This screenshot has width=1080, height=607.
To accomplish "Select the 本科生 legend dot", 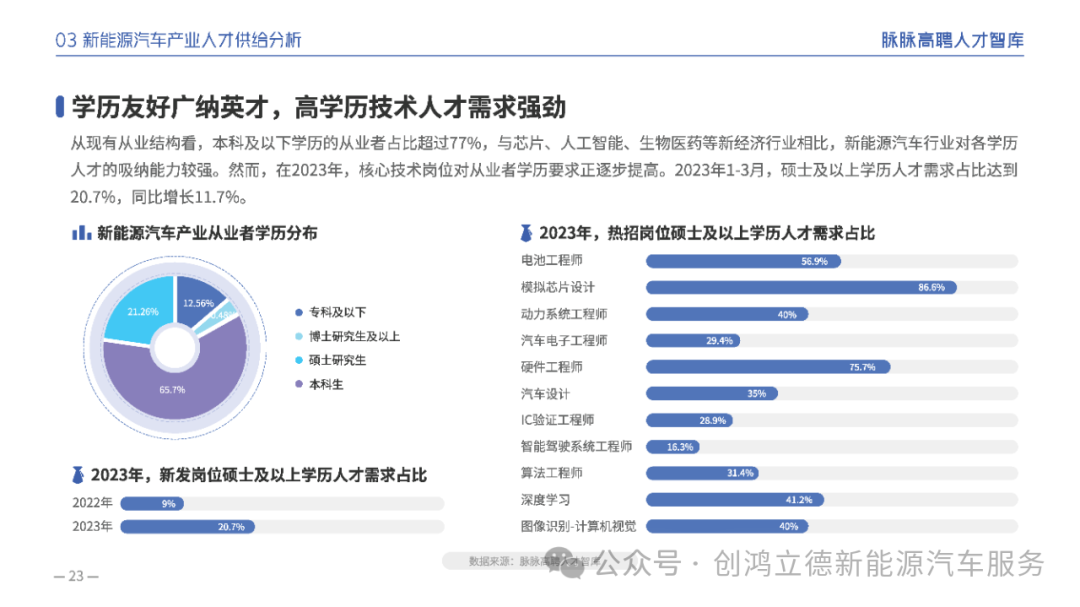I will 299,384.
